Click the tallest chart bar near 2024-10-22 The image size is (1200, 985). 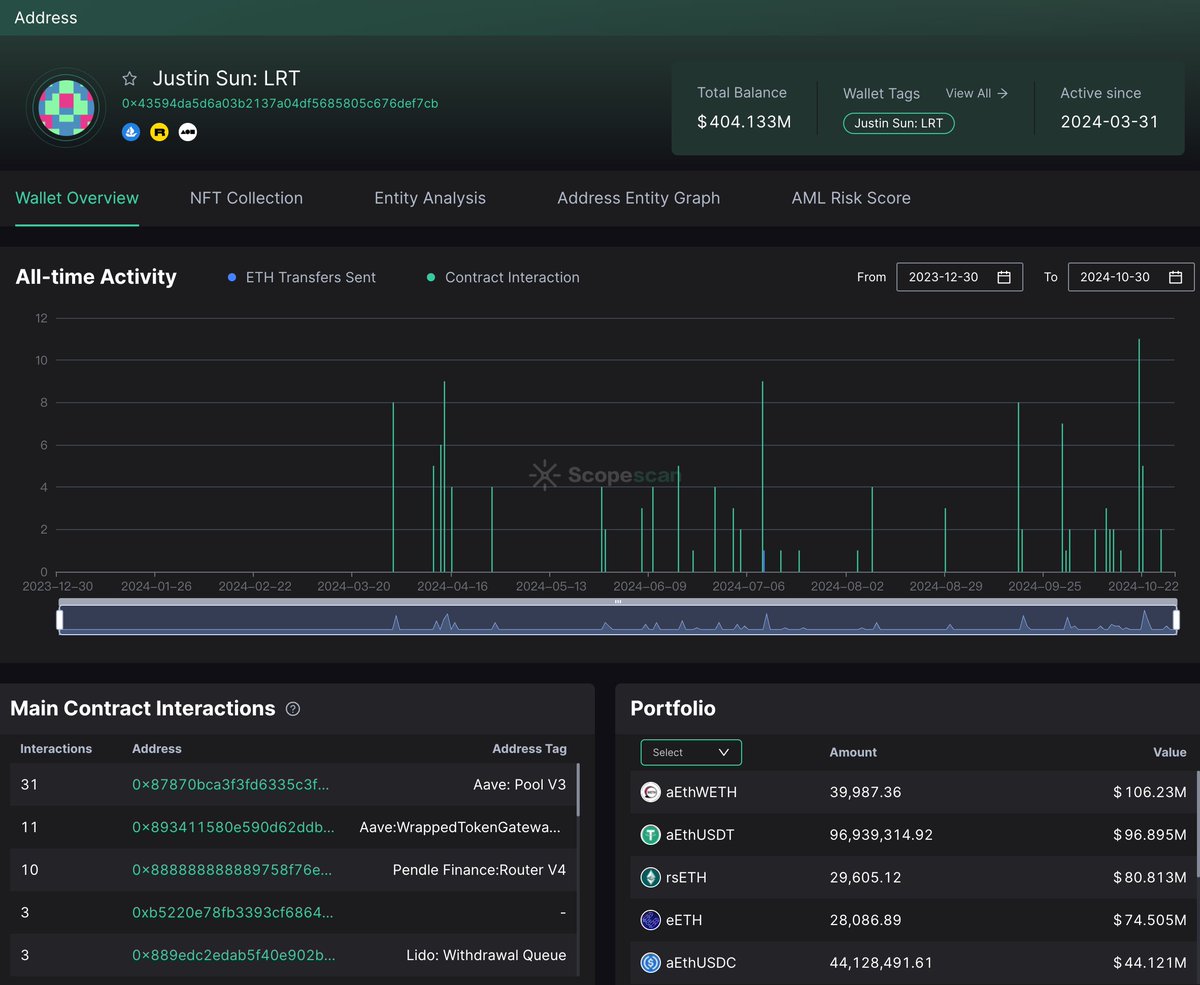1139,455
